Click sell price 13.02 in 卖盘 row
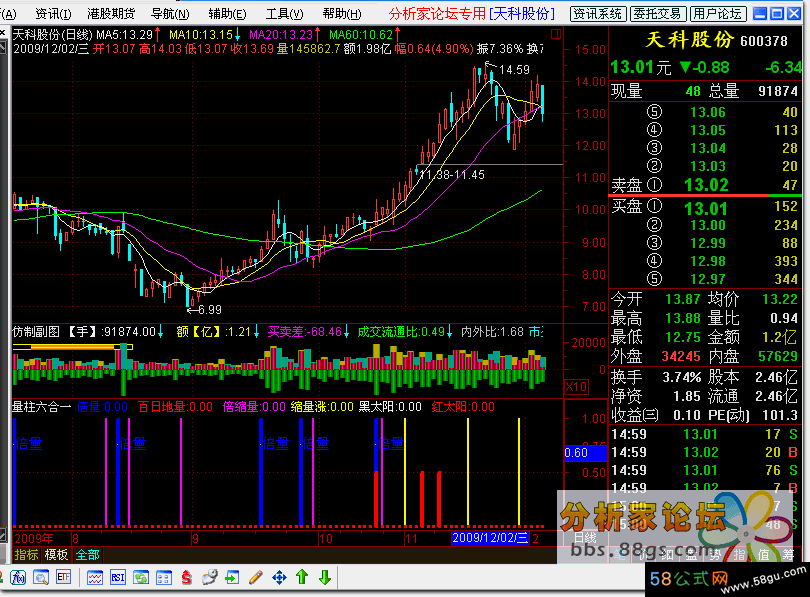Image resolution: width=810 pixels, height=597 pixels. coord(706,185)
